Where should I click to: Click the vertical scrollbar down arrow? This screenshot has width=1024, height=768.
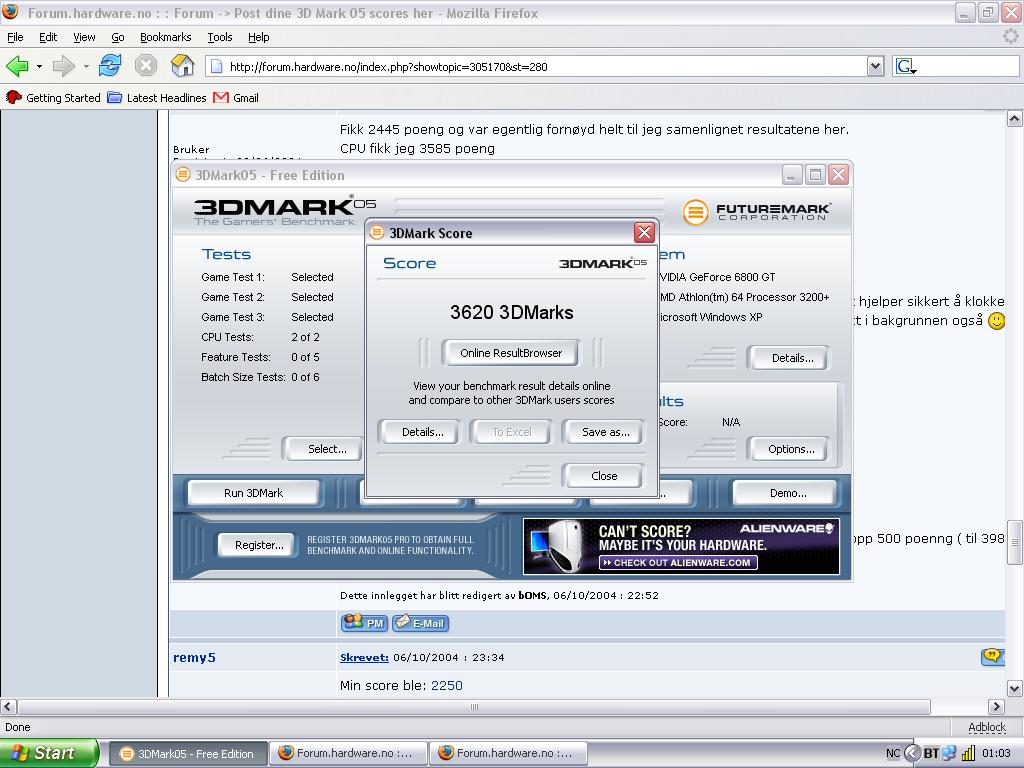coord(1014,688)
